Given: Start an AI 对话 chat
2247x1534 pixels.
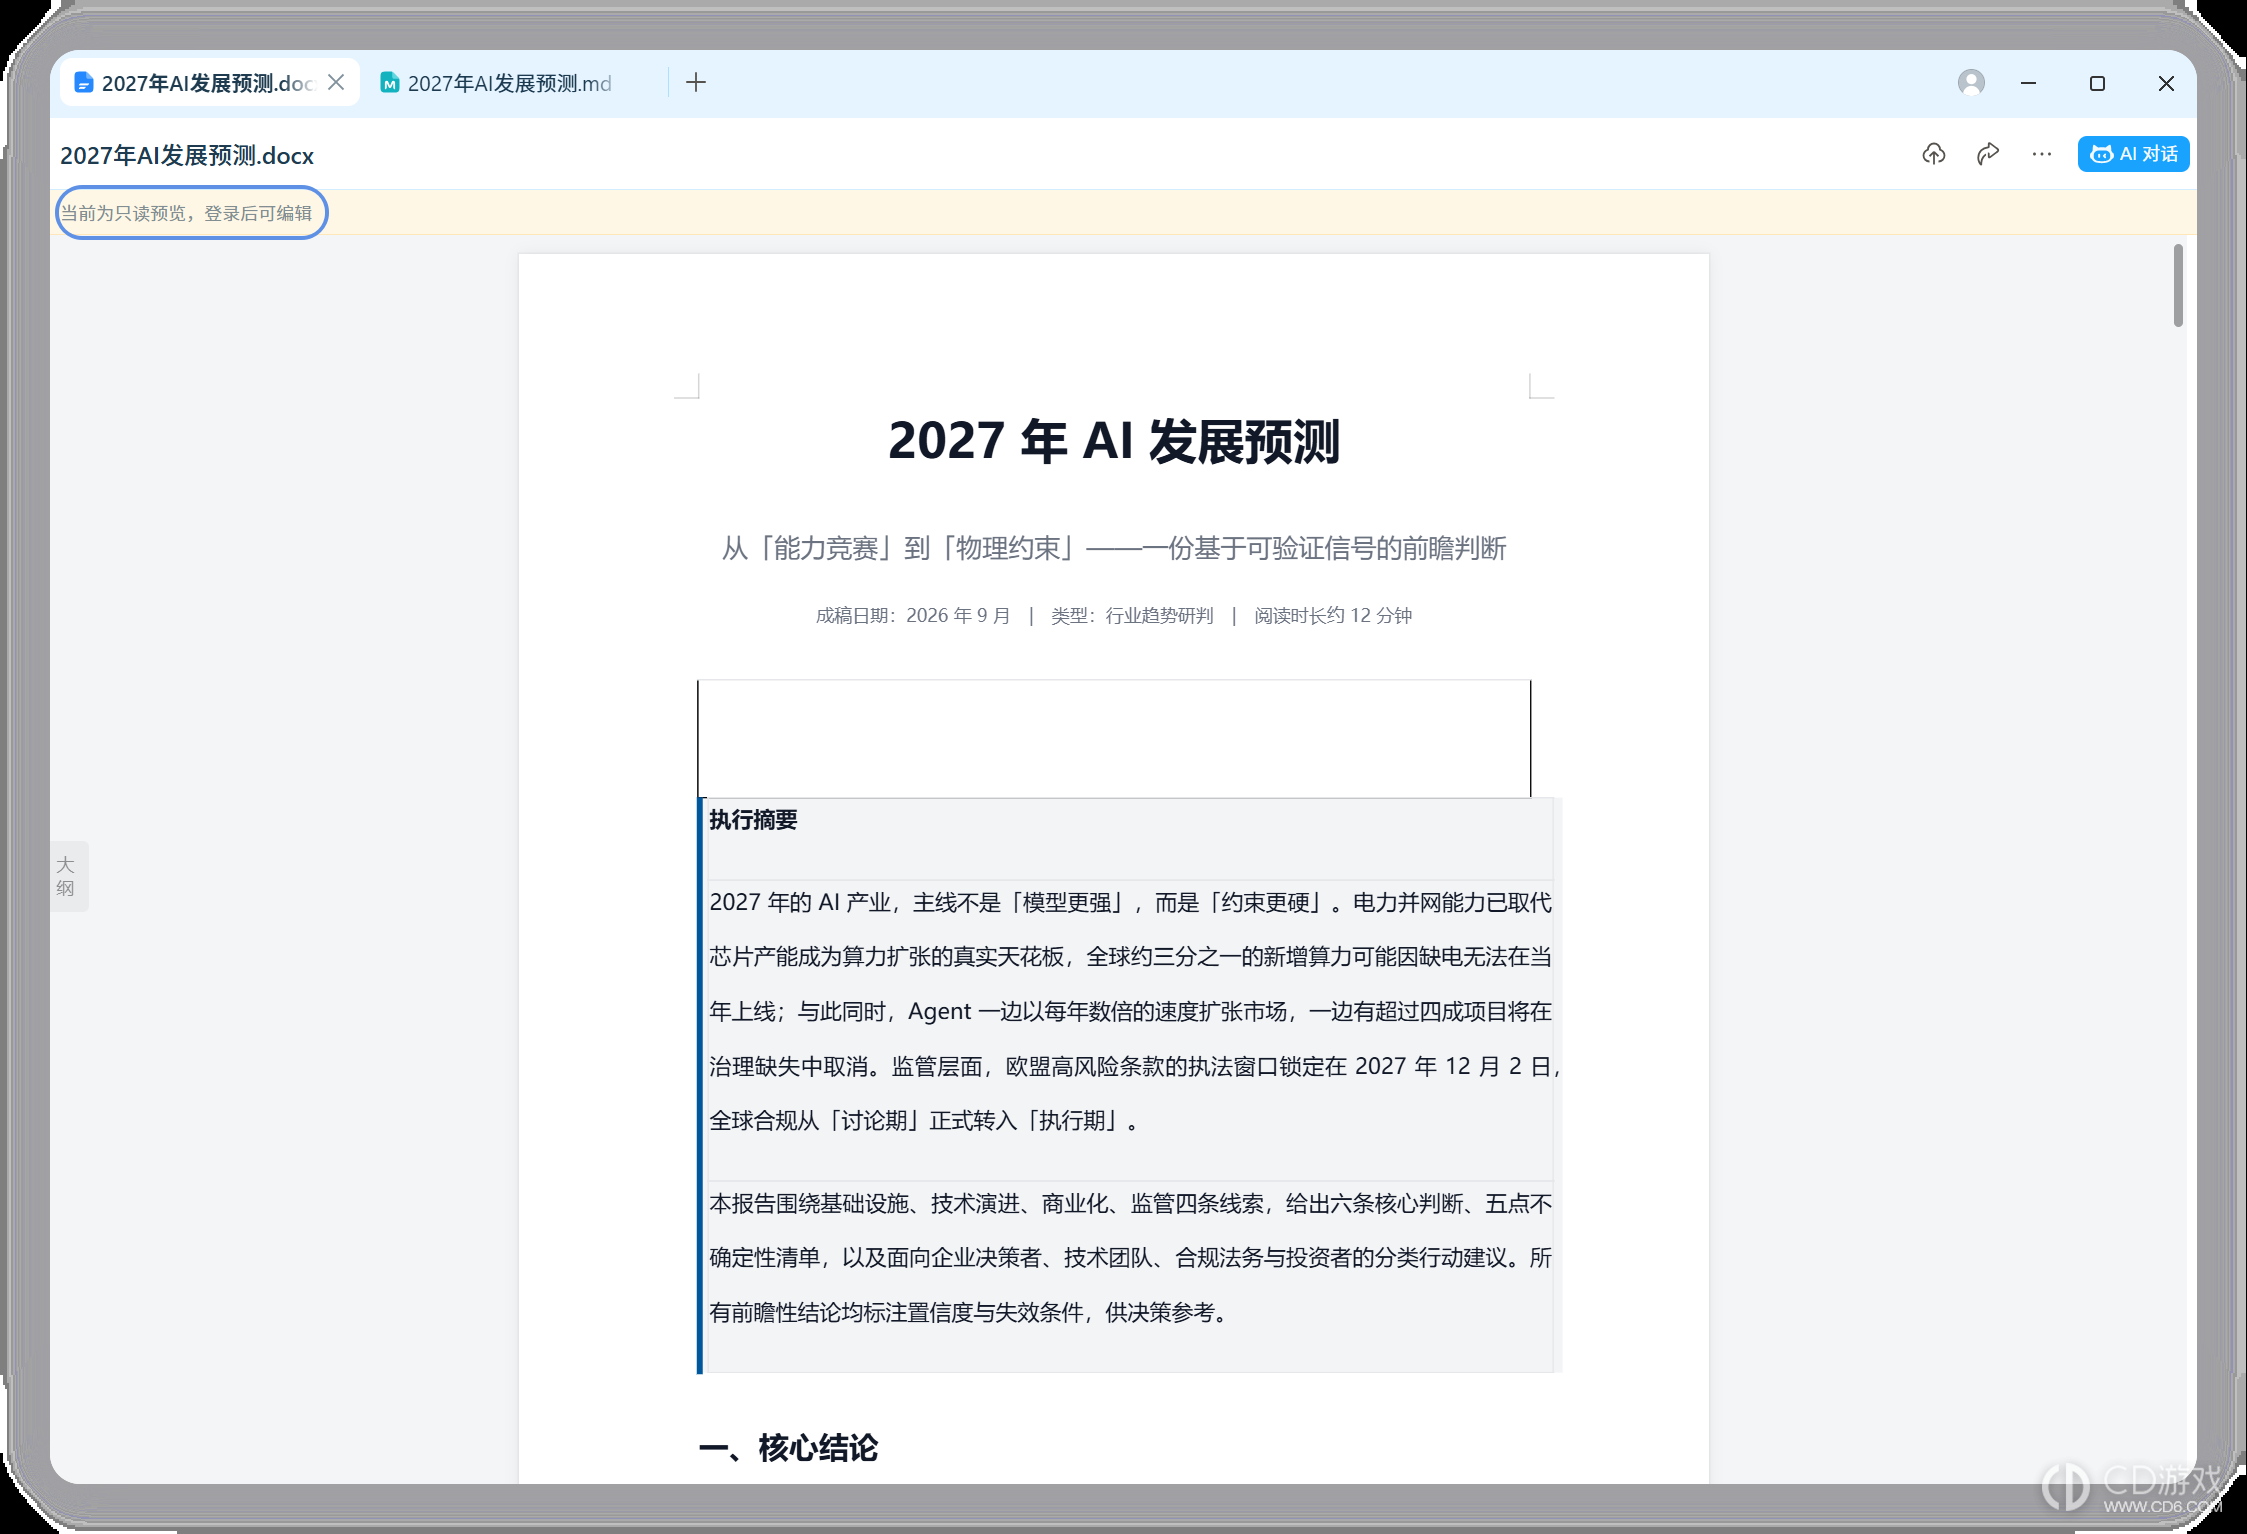Looking at the screenshot, I should (2133, 154).
